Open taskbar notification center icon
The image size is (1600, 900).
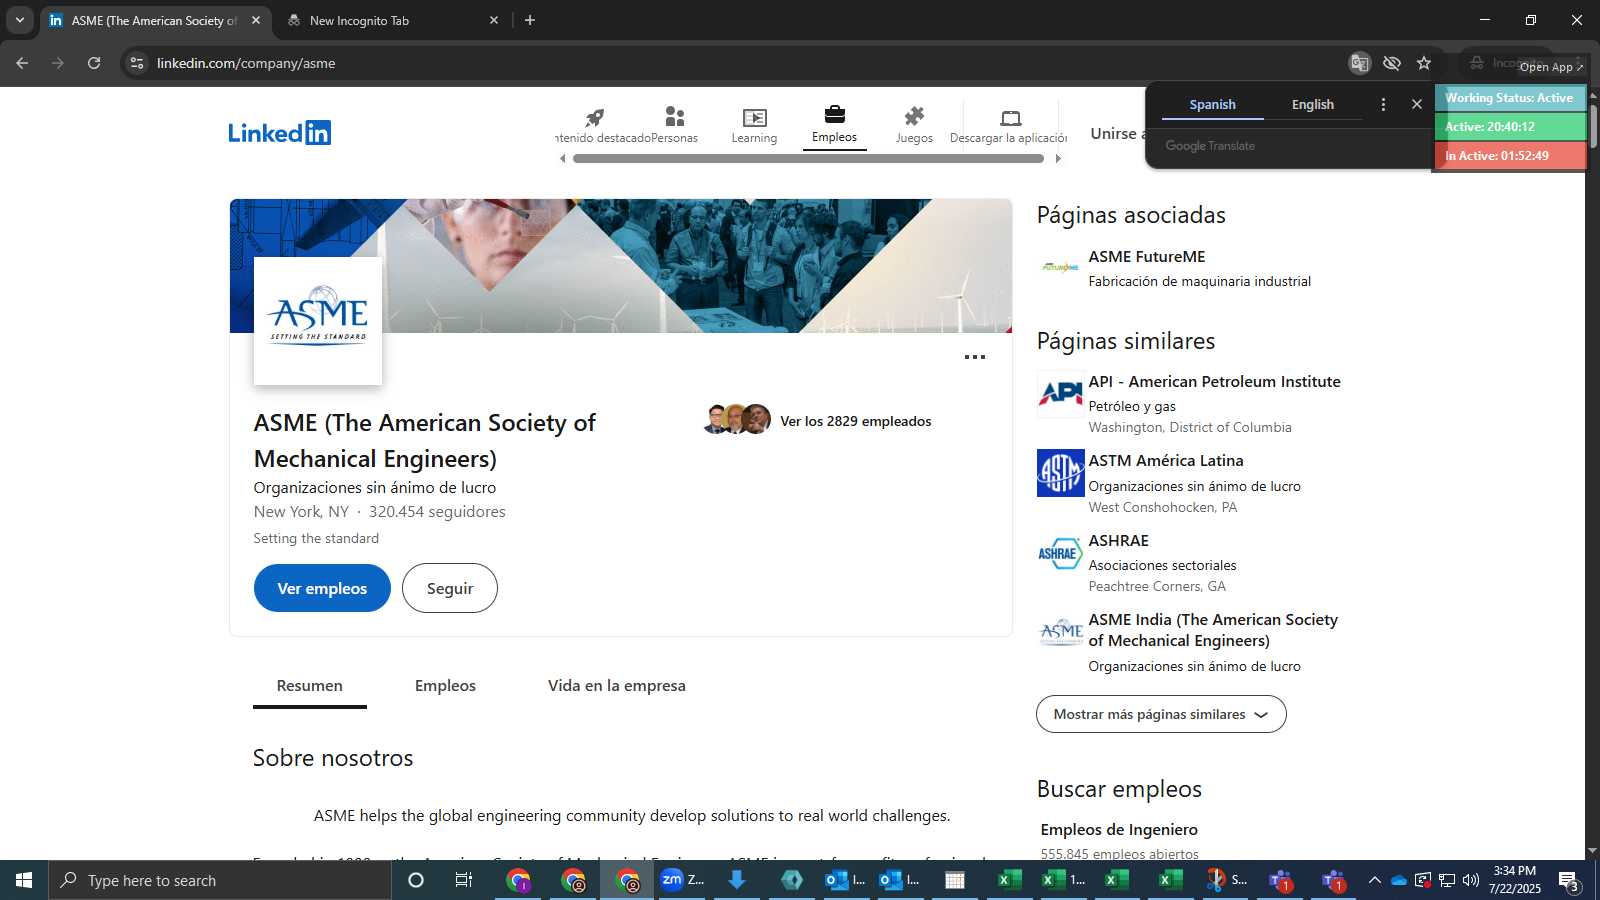coord(1568,881)
